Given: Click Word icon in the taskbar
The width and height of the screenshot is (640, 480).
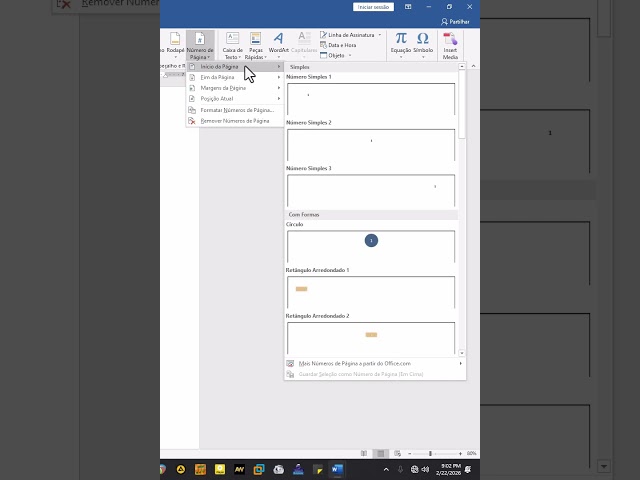Looking at the screenshot, I should (x=337, y=469).
